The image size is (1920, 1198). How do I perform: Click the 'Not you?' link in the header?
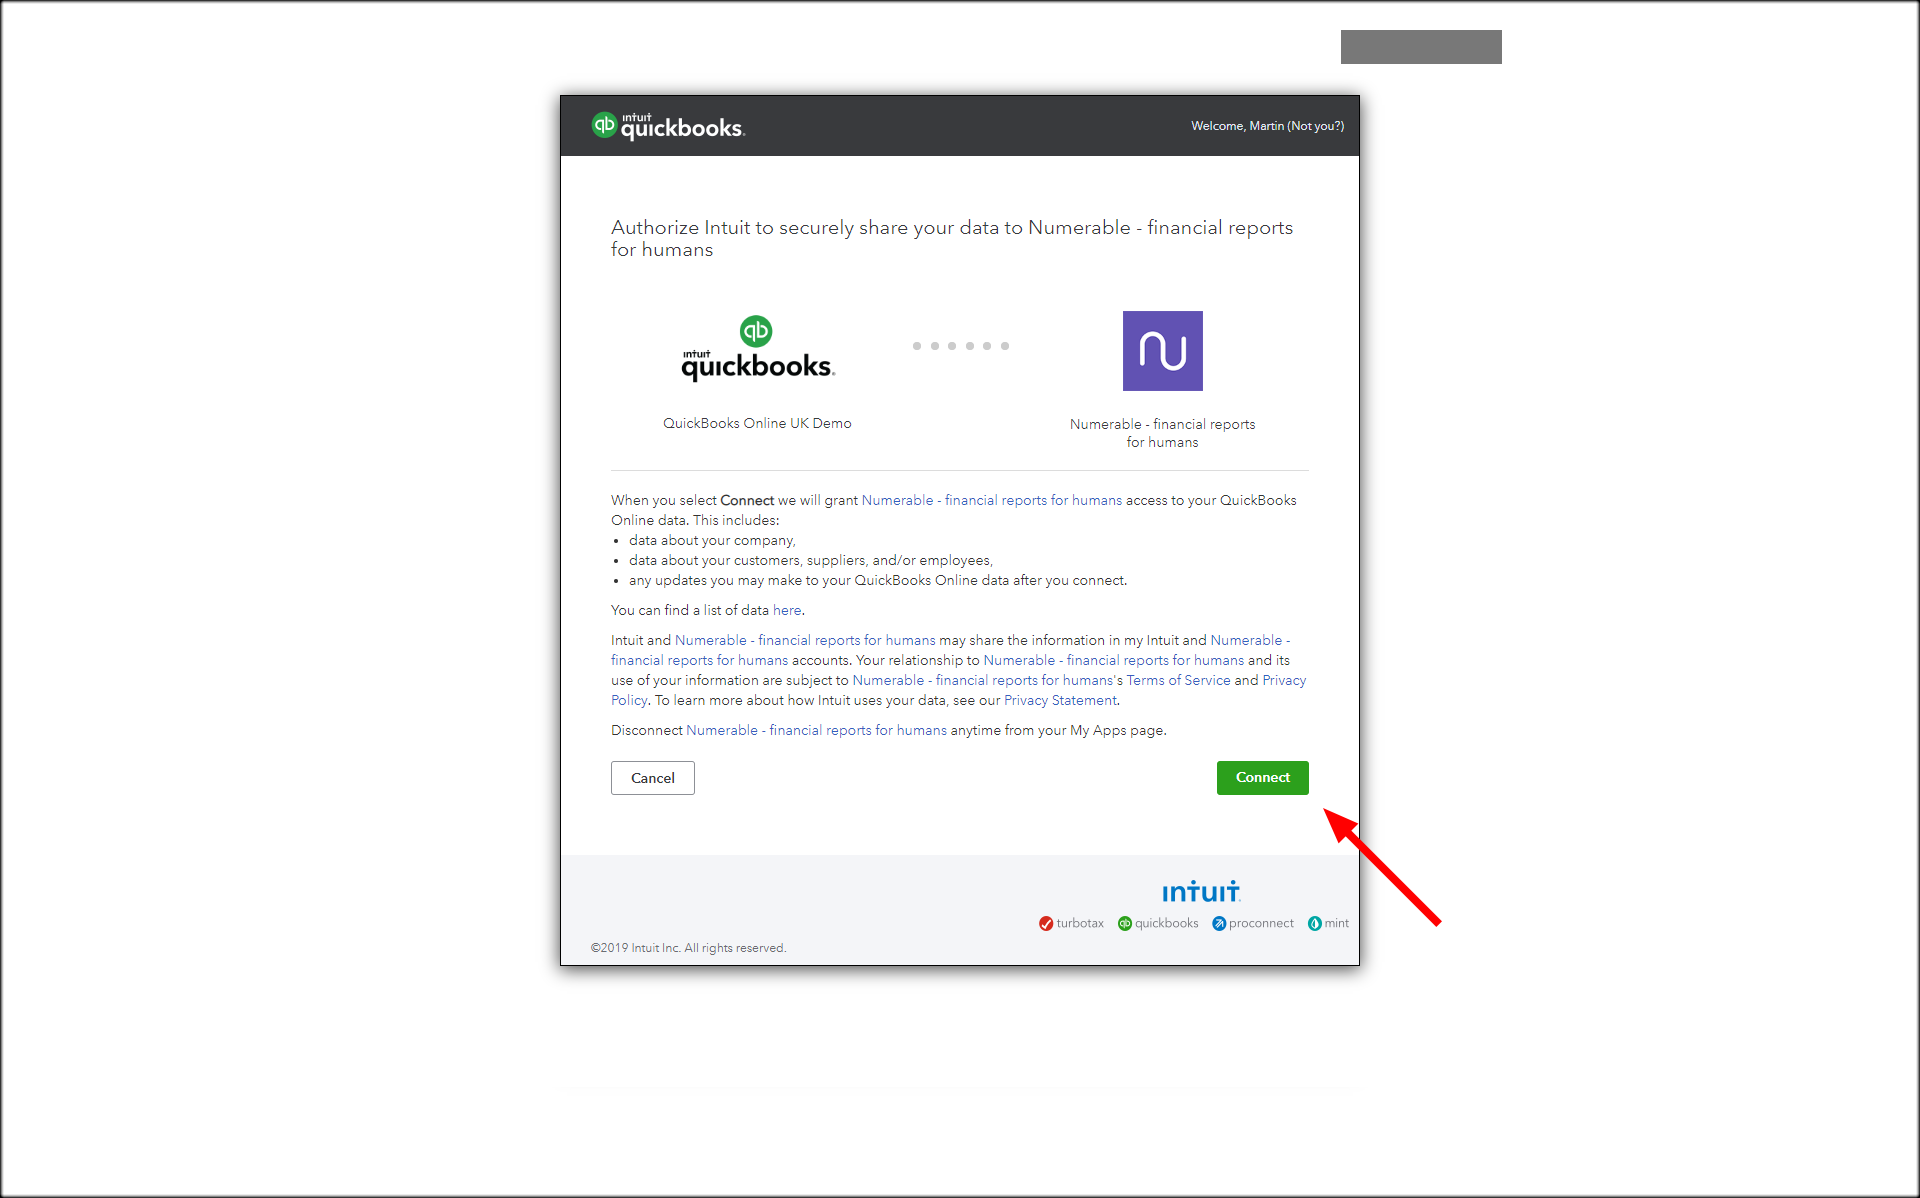[1315, 126]
